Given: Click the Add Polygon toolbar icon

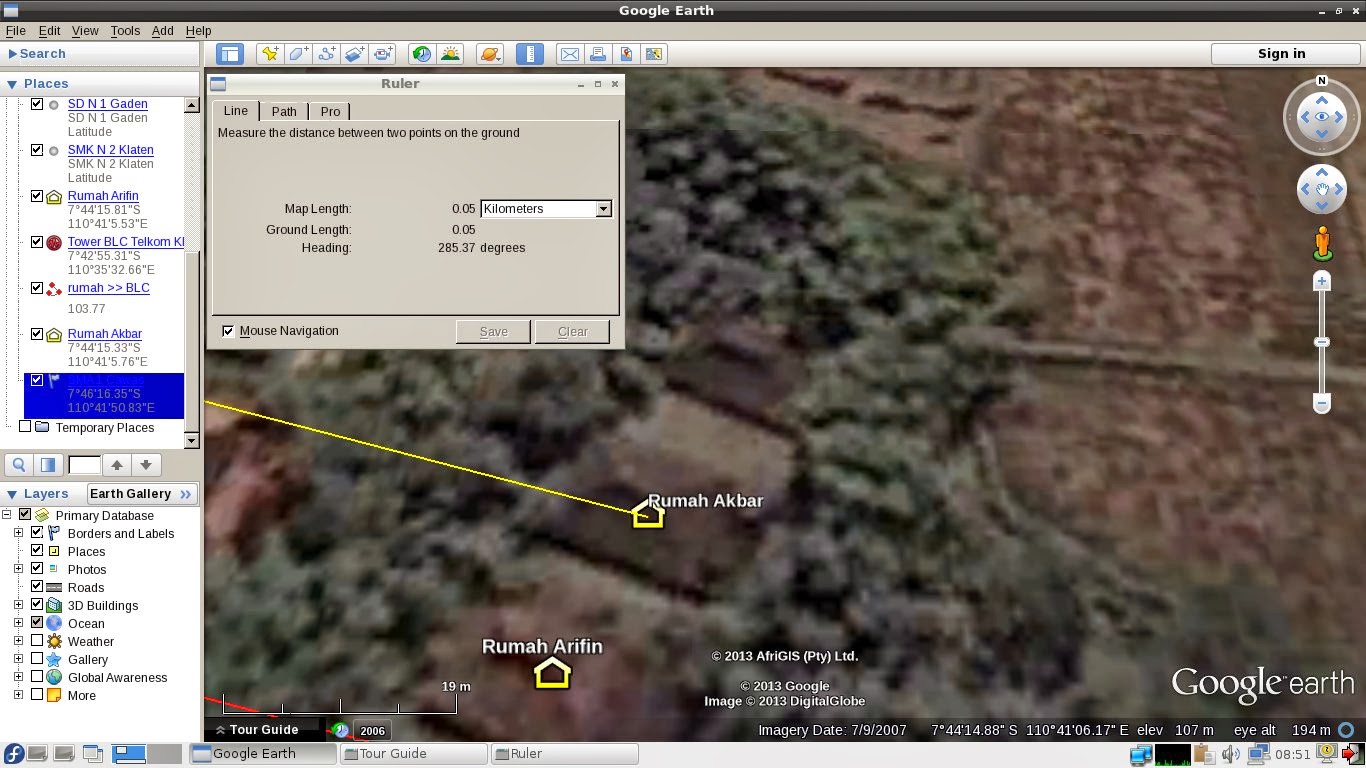Looking at the screenshot, I should point(298,54).
